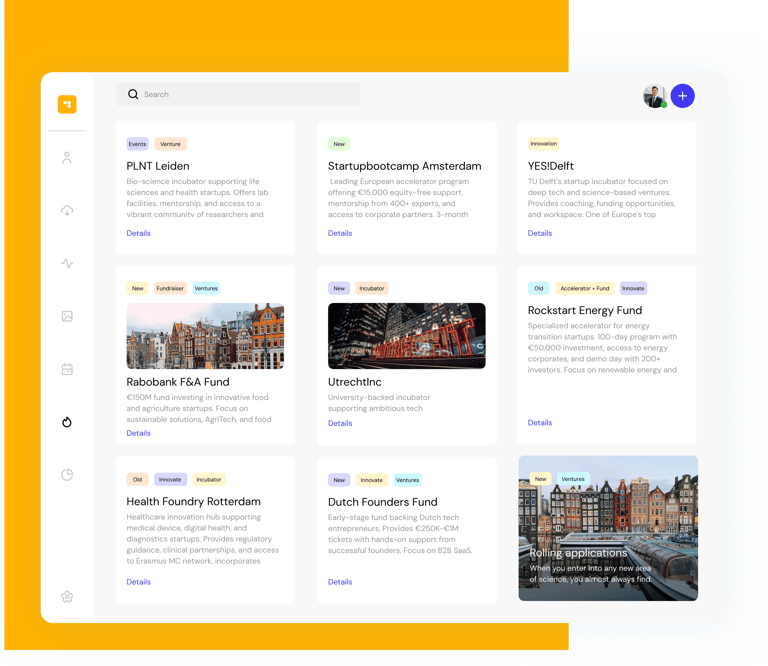Click the Incubator tag on UtrechtInc card

pos(372,288)
